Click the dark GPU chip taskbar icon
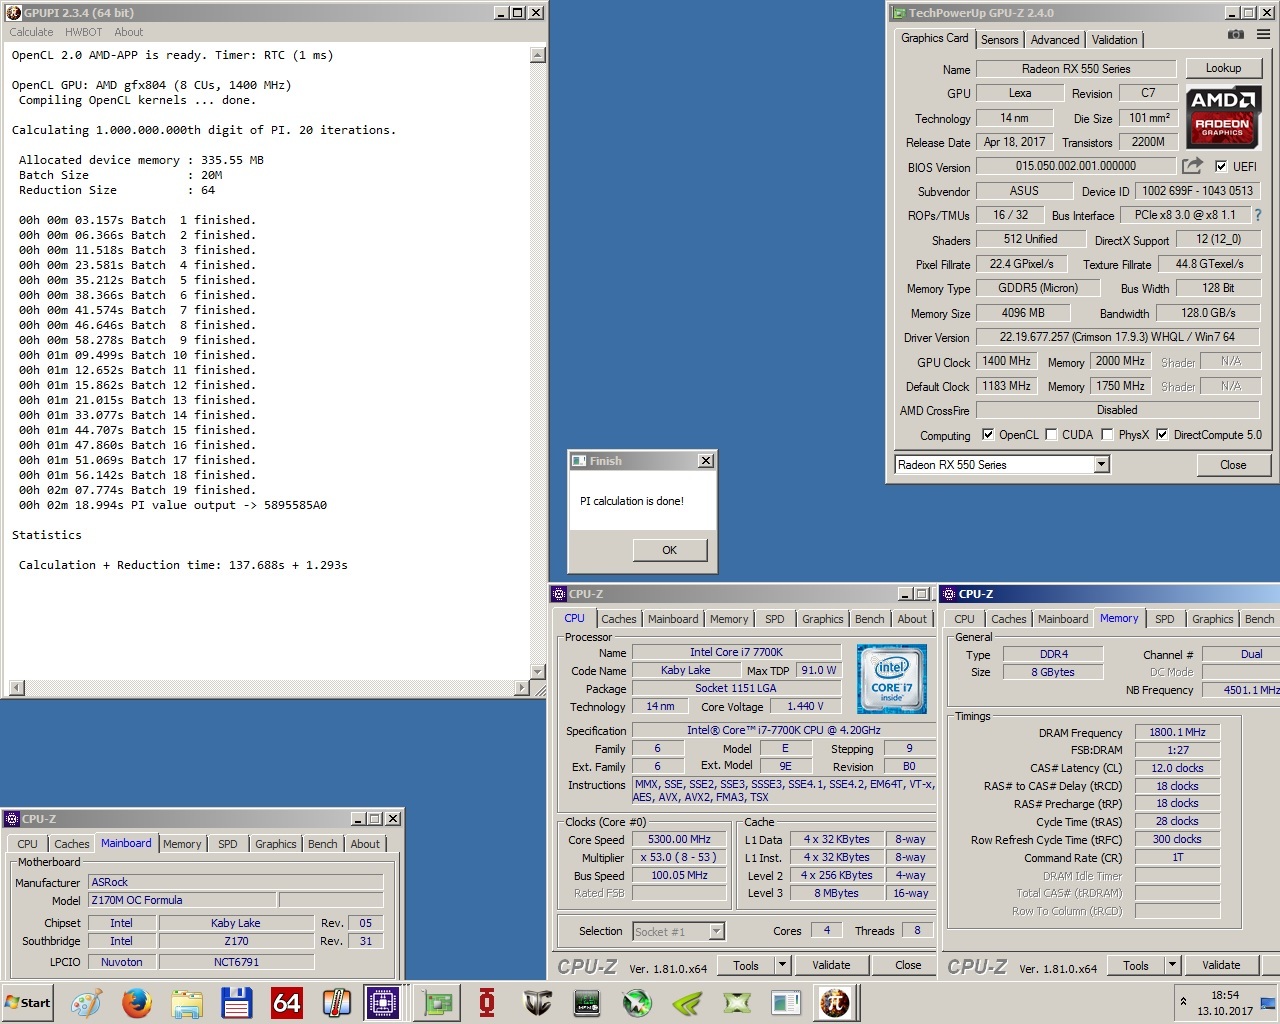 [x=587, y=1002]
